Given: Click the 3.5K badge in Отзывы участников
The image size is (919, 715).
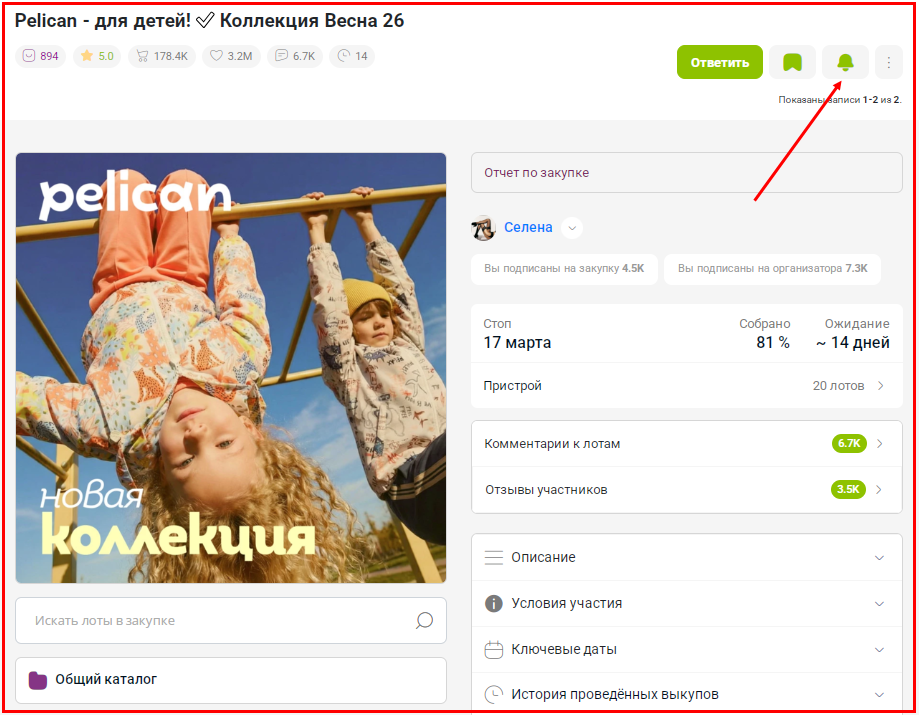Looking at the screenshot, I should (848, 489).
